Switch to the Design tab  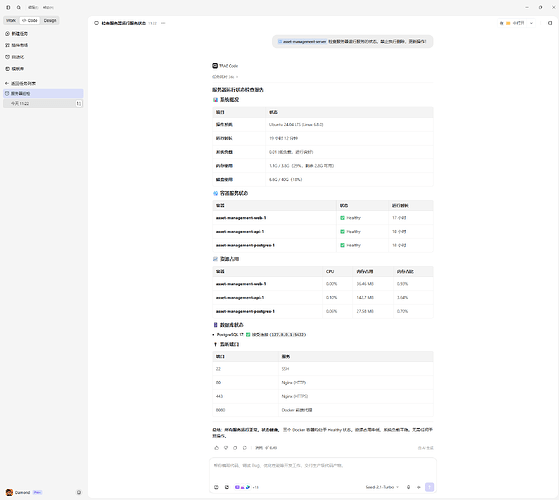point(50,20)
